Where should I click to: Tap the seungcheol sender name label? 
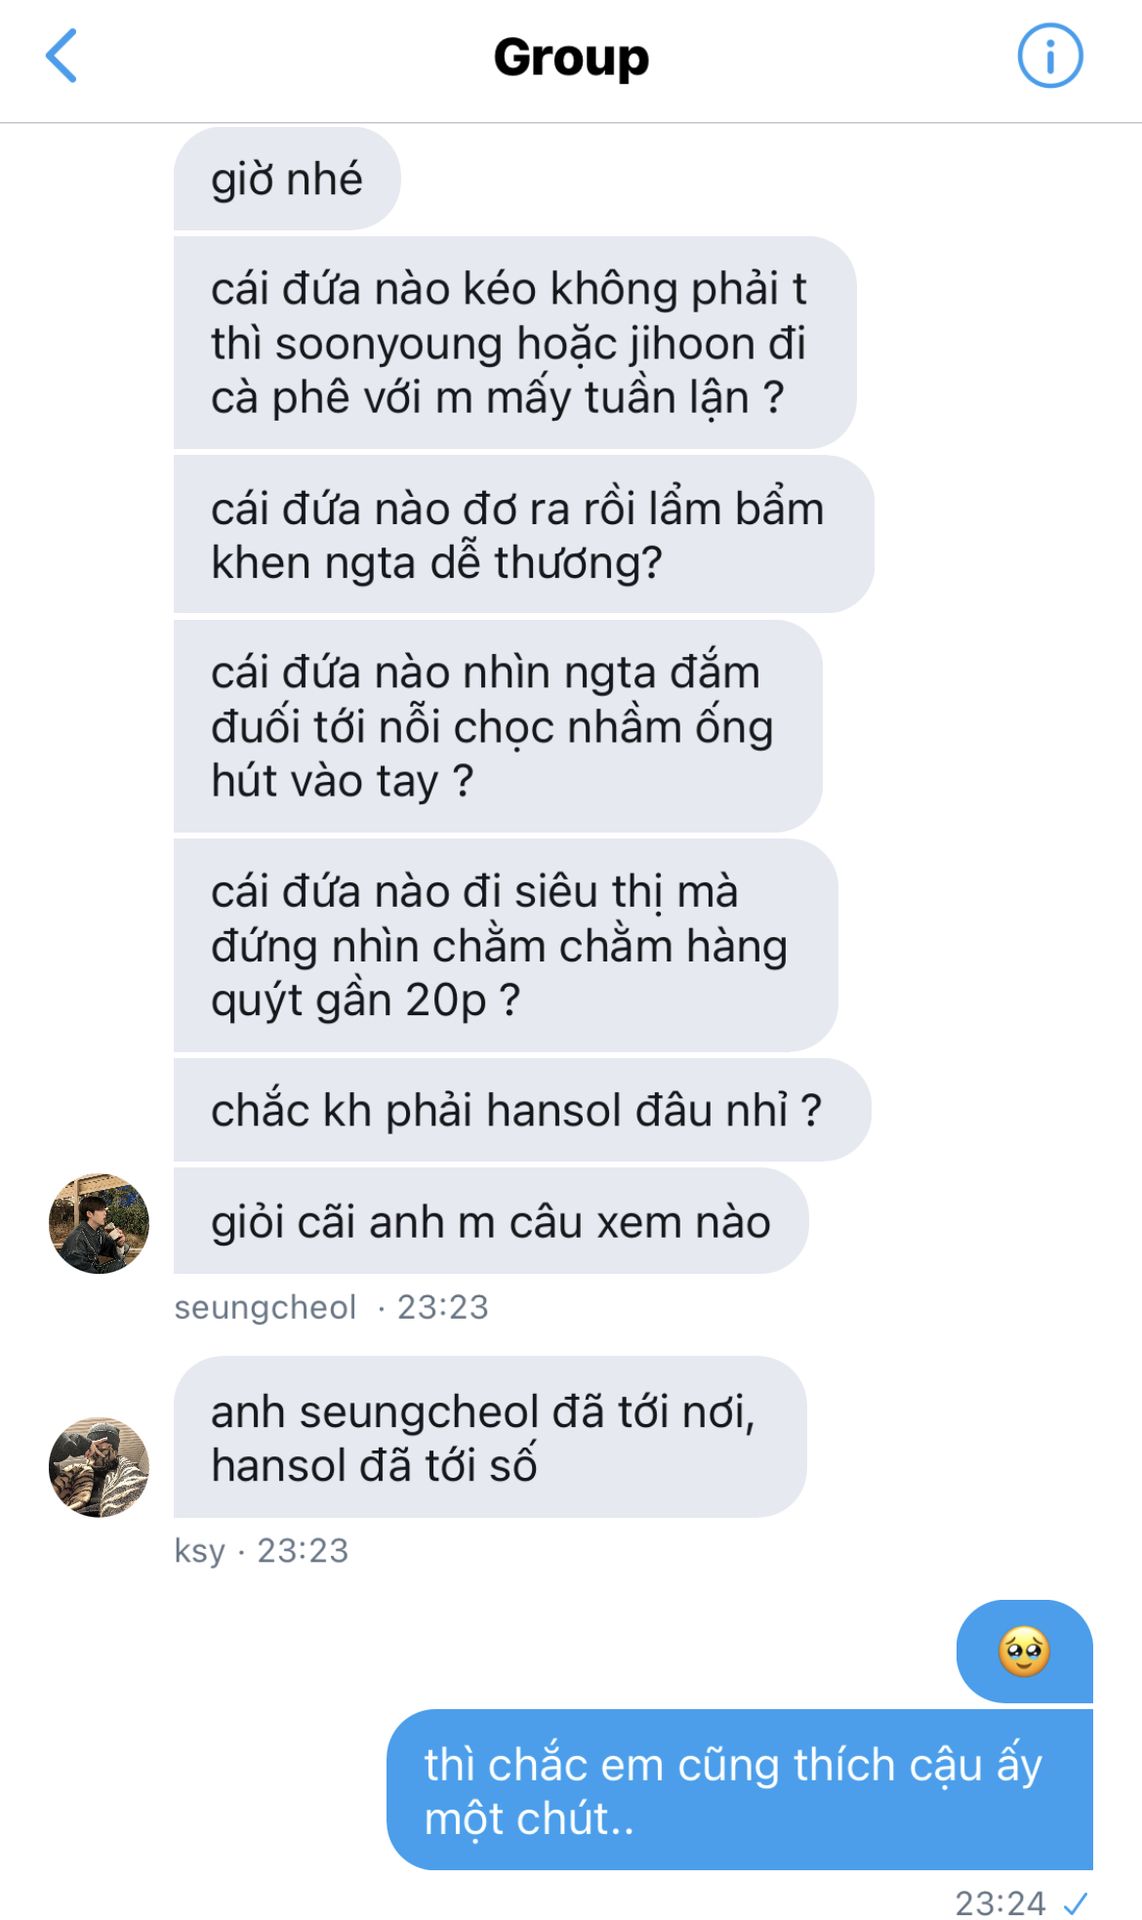pos(265,1307)
